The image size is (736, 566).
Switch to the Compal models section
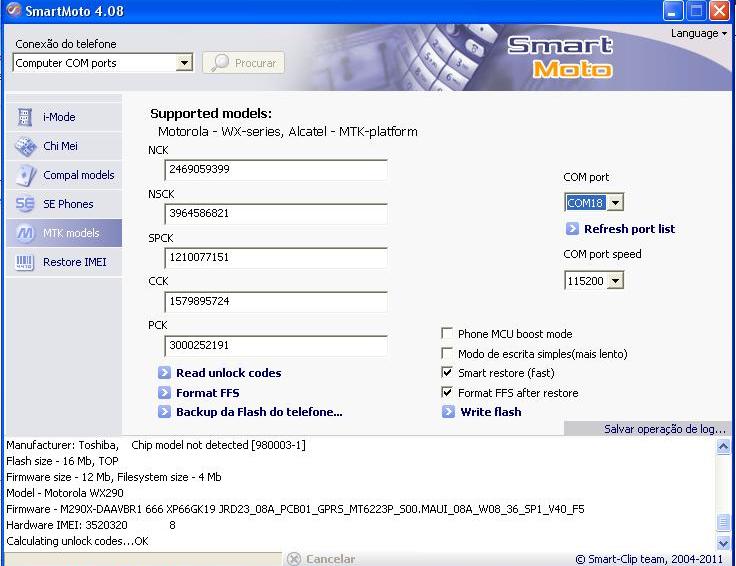[x=64, y=175]
